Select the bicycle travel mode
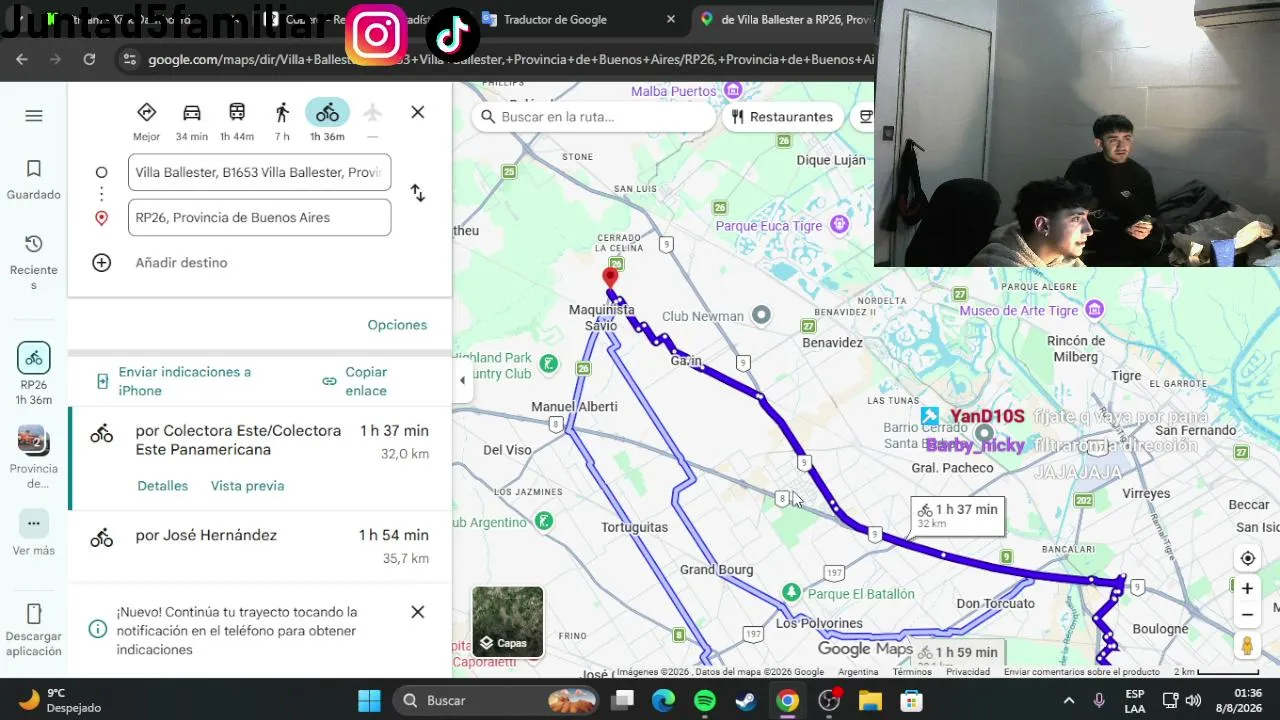This screenshot has height=720, width=1280. coord(327,121)
